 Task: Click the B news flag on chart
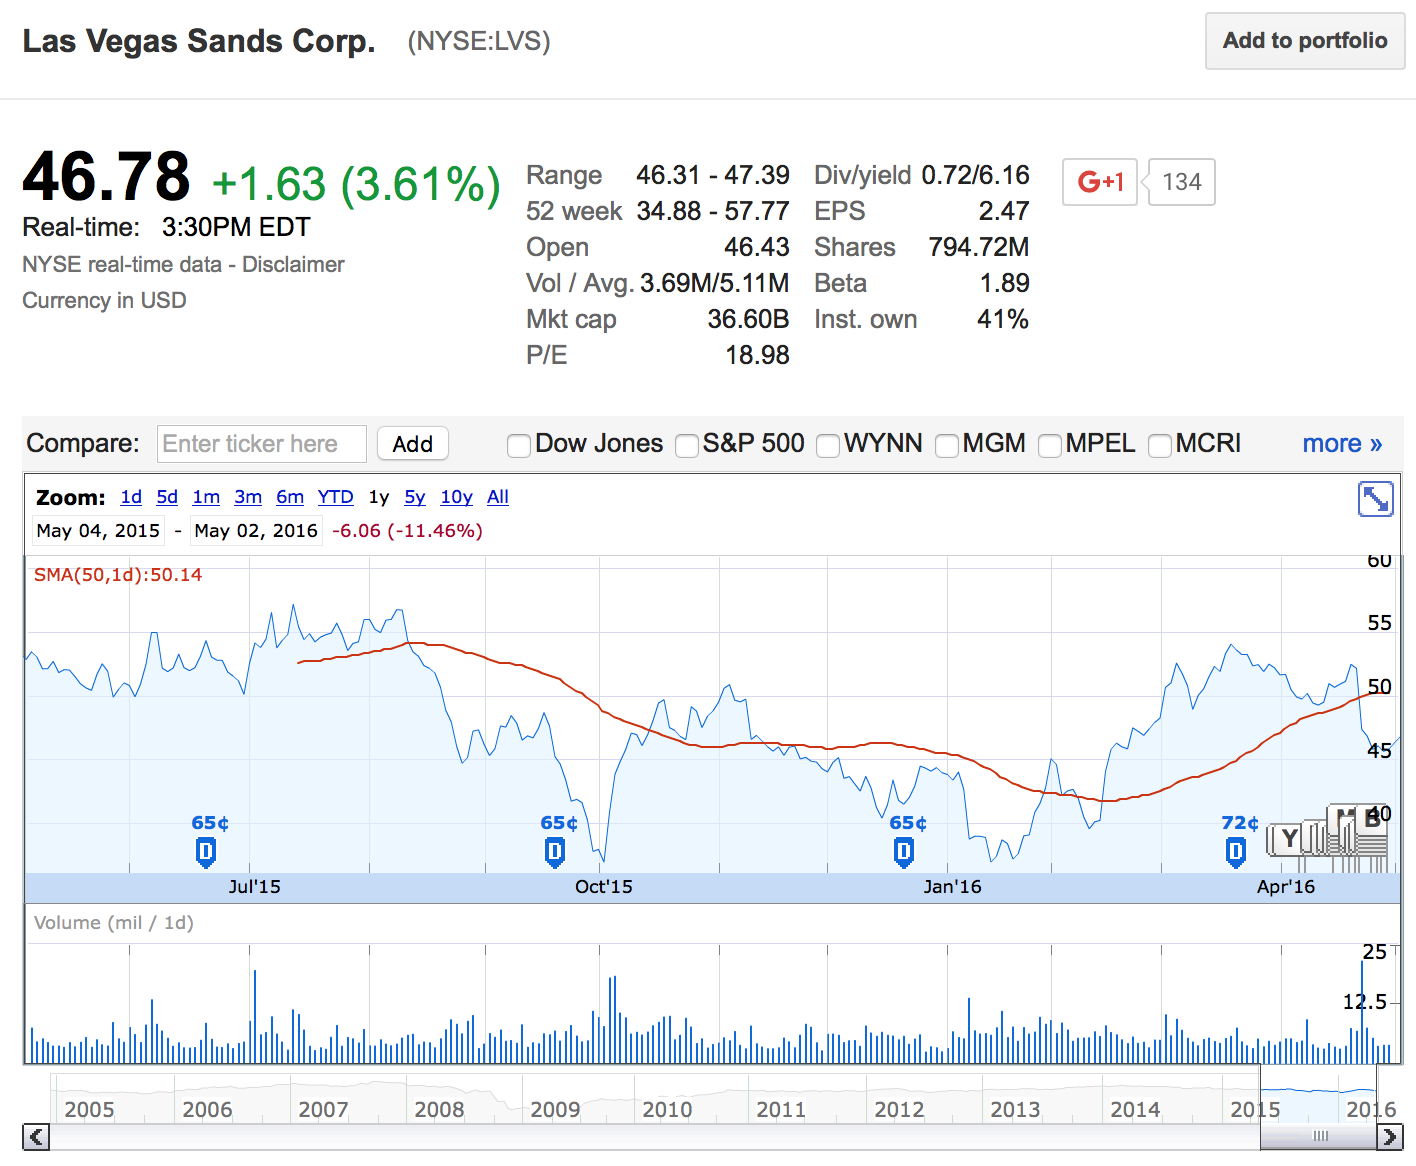[x=1372, y=820]
